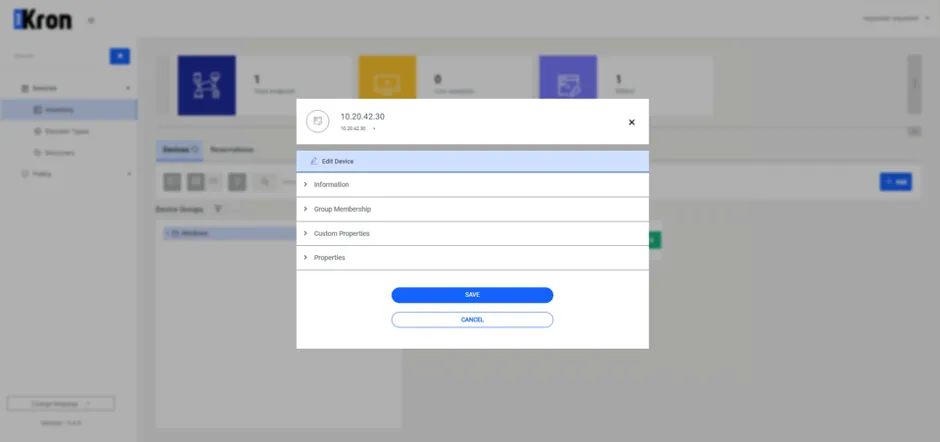Expand the Custom Properties section
940x442 pixels.
click(x=472, y=233)
